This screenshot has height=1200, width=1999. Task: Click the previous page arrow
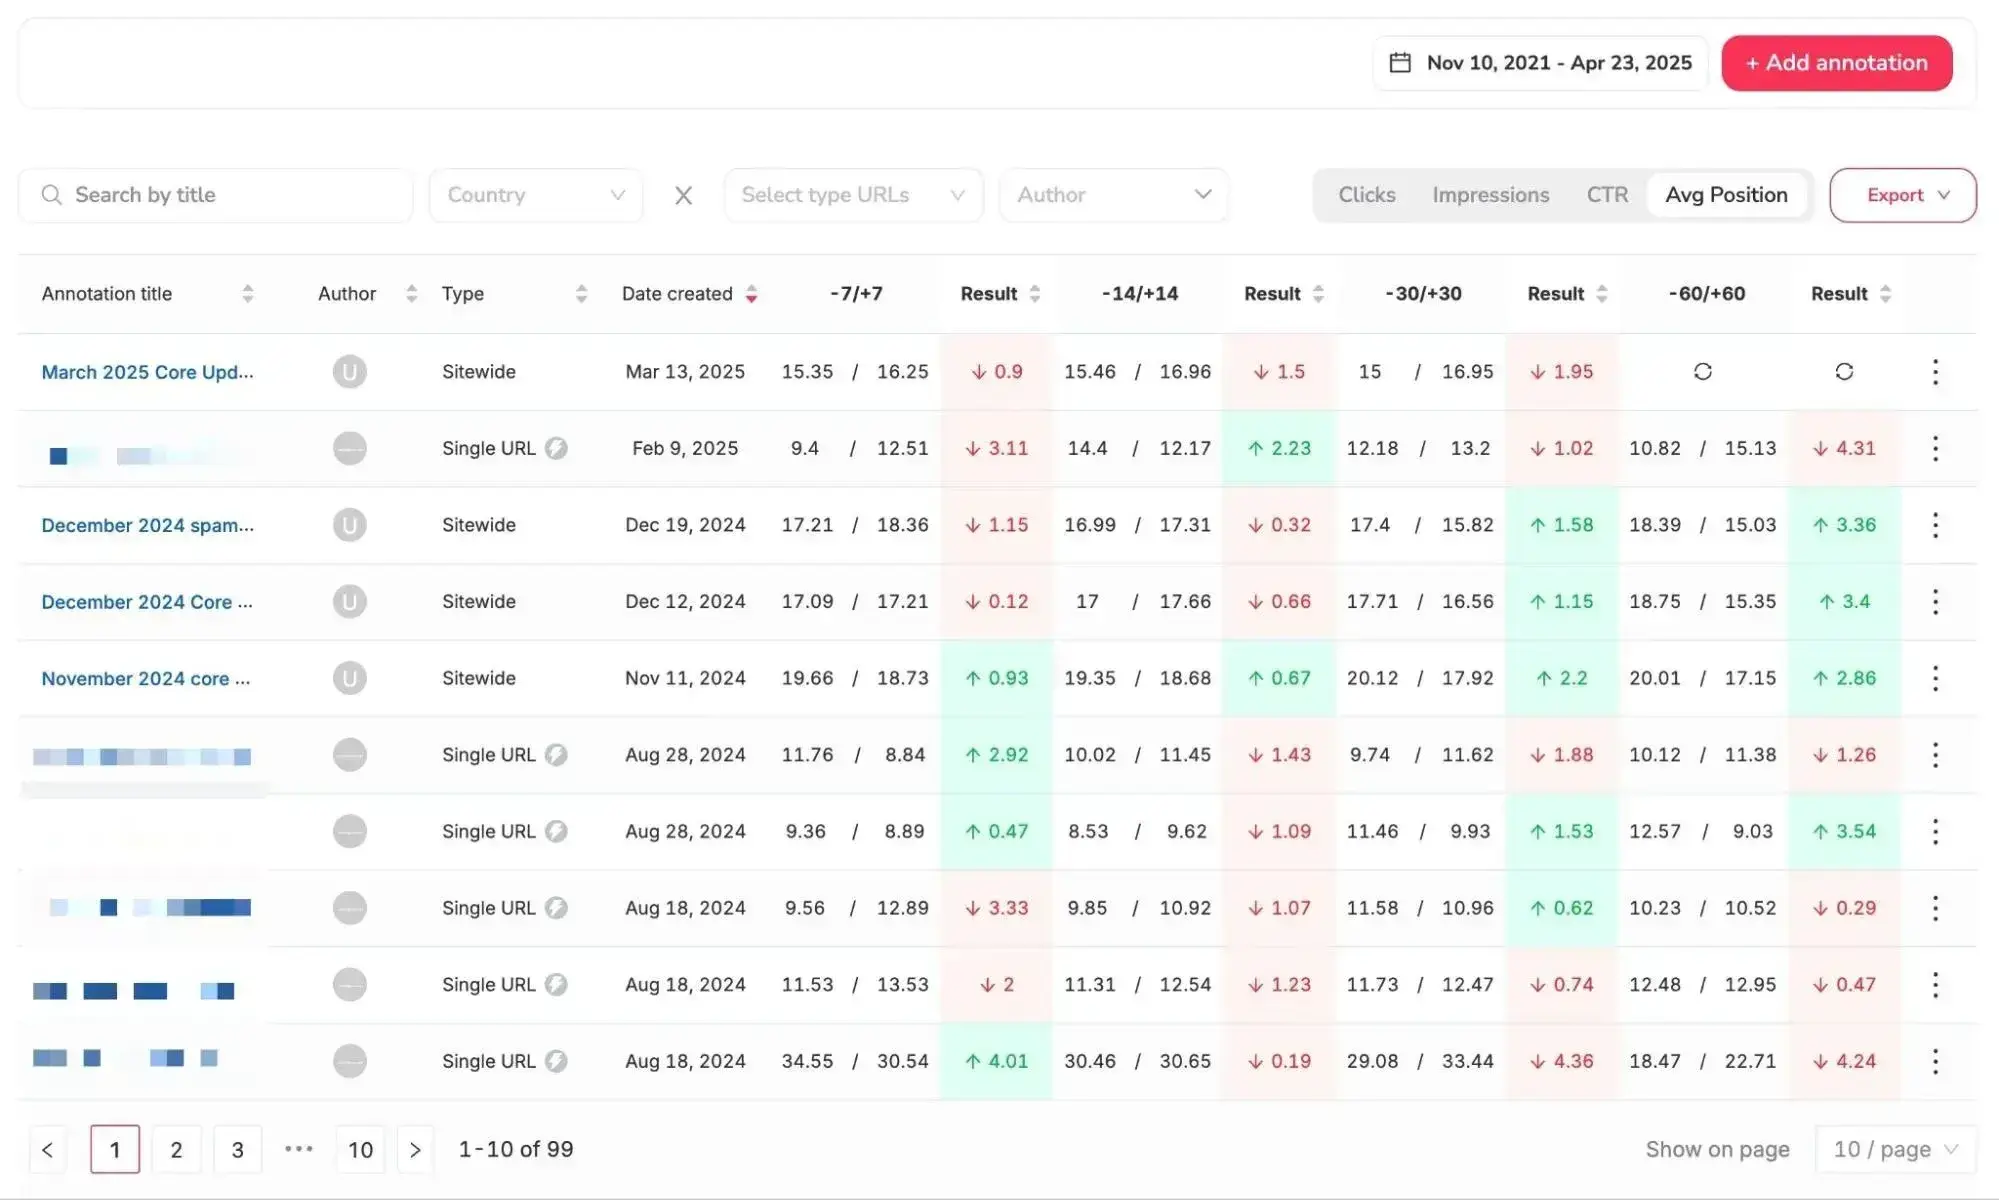(47, 1149)
